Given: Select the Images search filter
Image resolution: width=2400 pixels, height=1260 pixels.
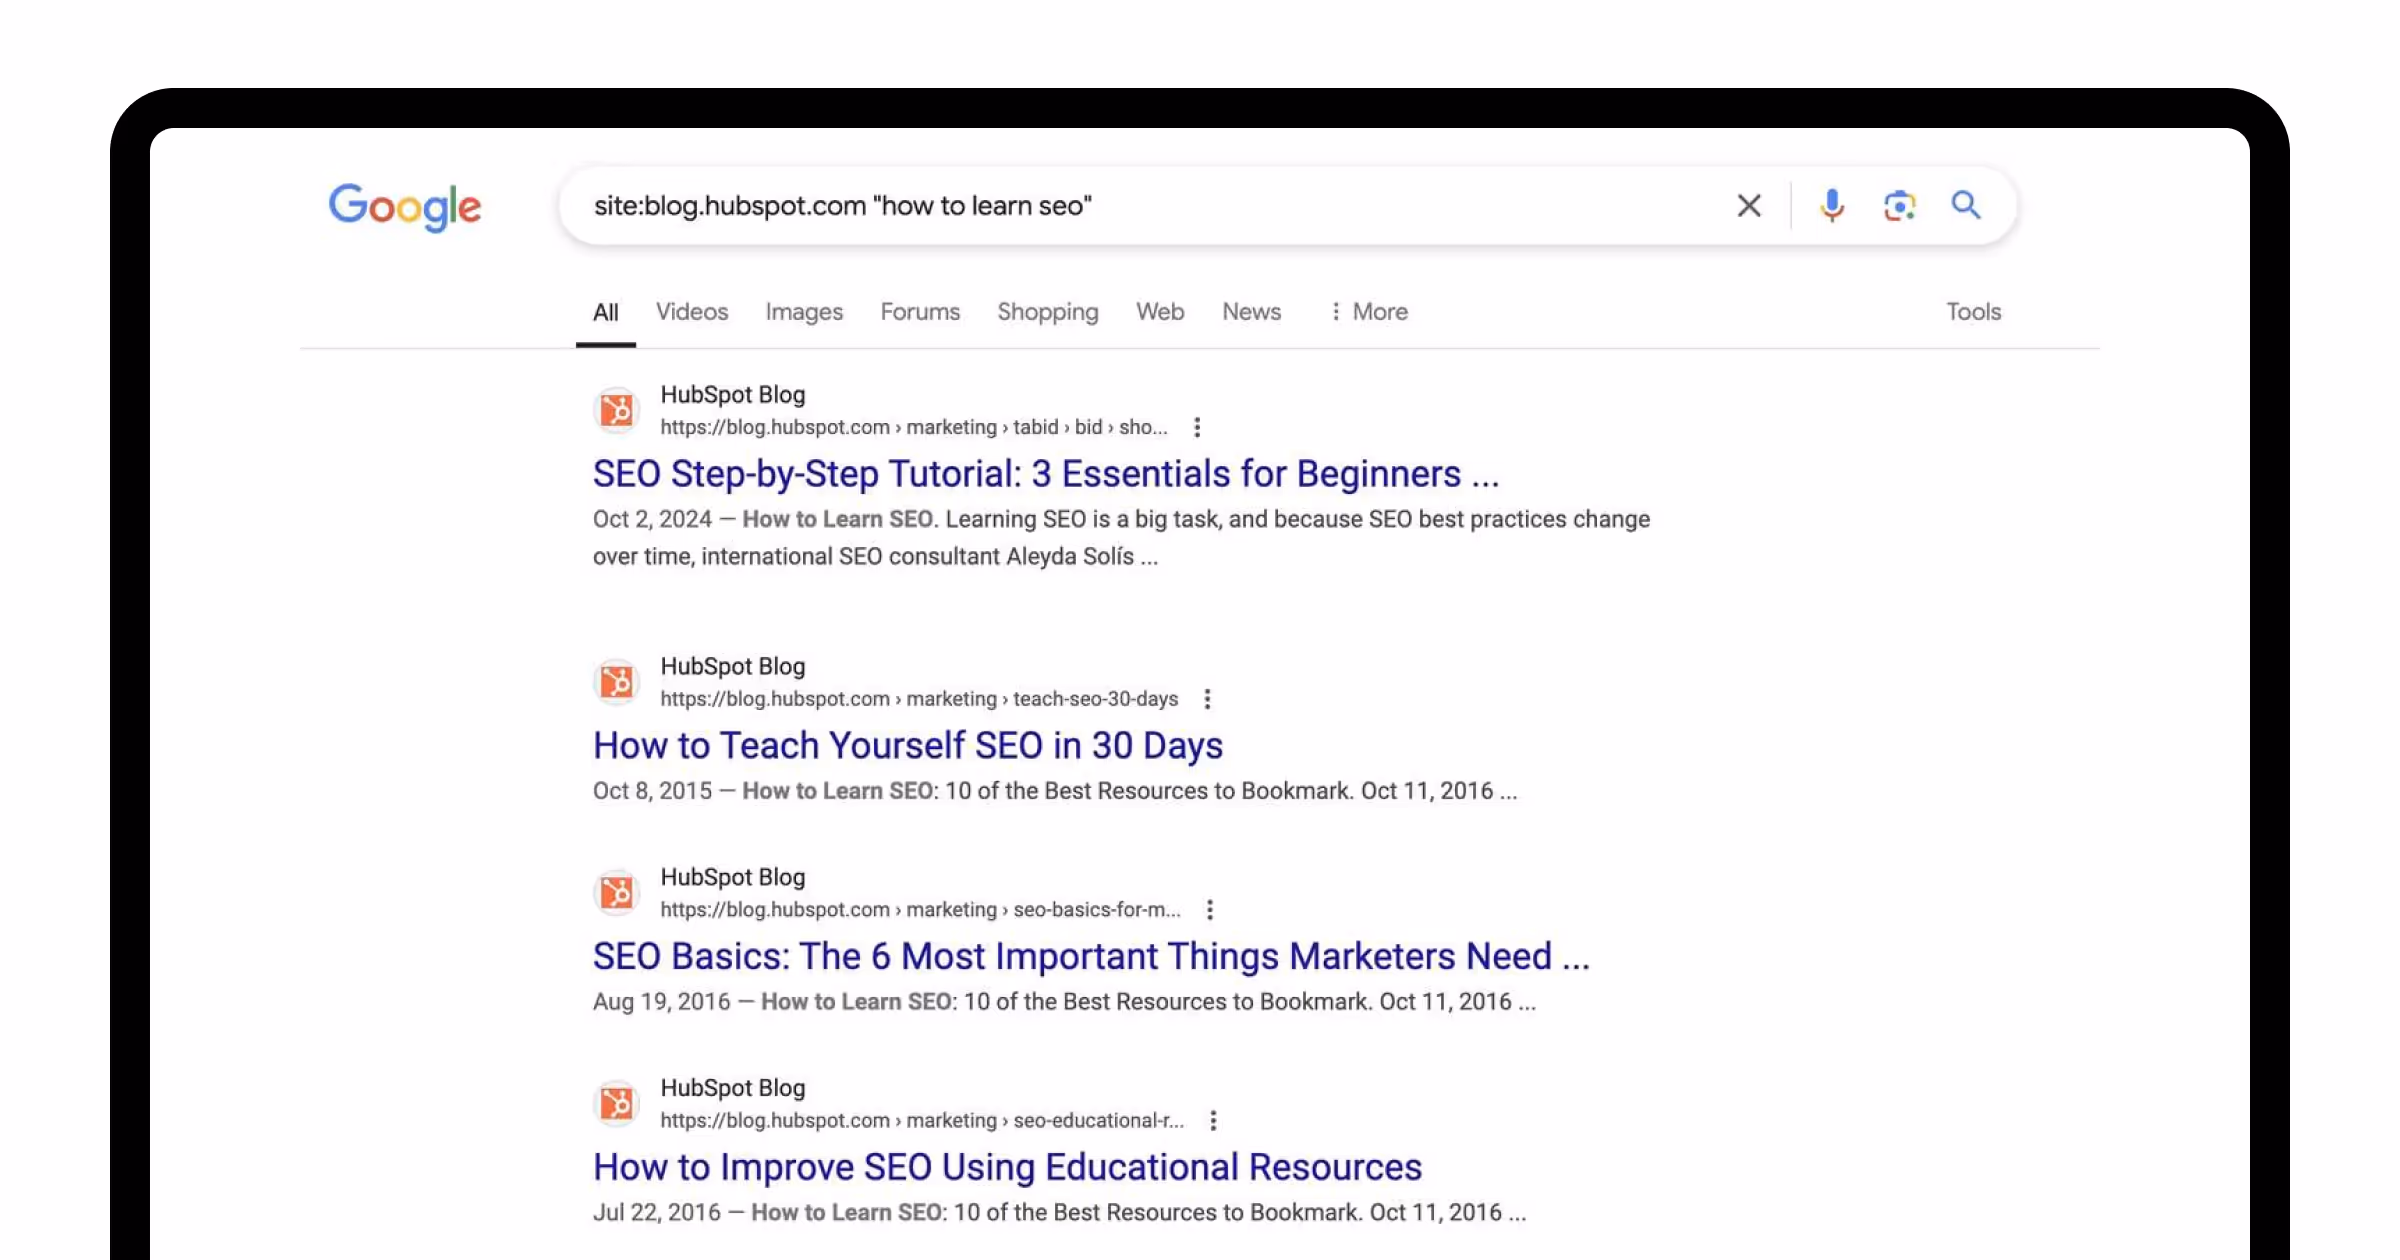Looking at the screenshot, I should pyautogui.click(x=803, y=312).
